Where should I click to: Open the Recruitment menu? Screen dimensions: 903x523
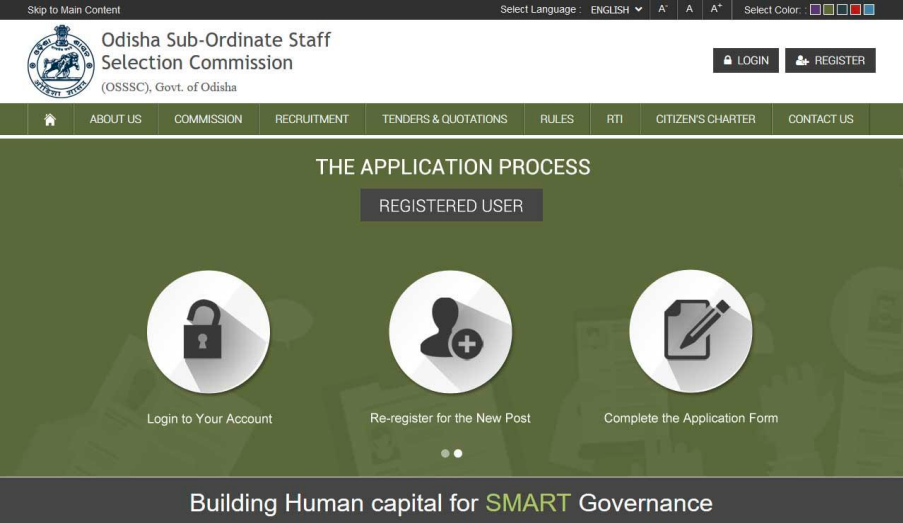312,119
